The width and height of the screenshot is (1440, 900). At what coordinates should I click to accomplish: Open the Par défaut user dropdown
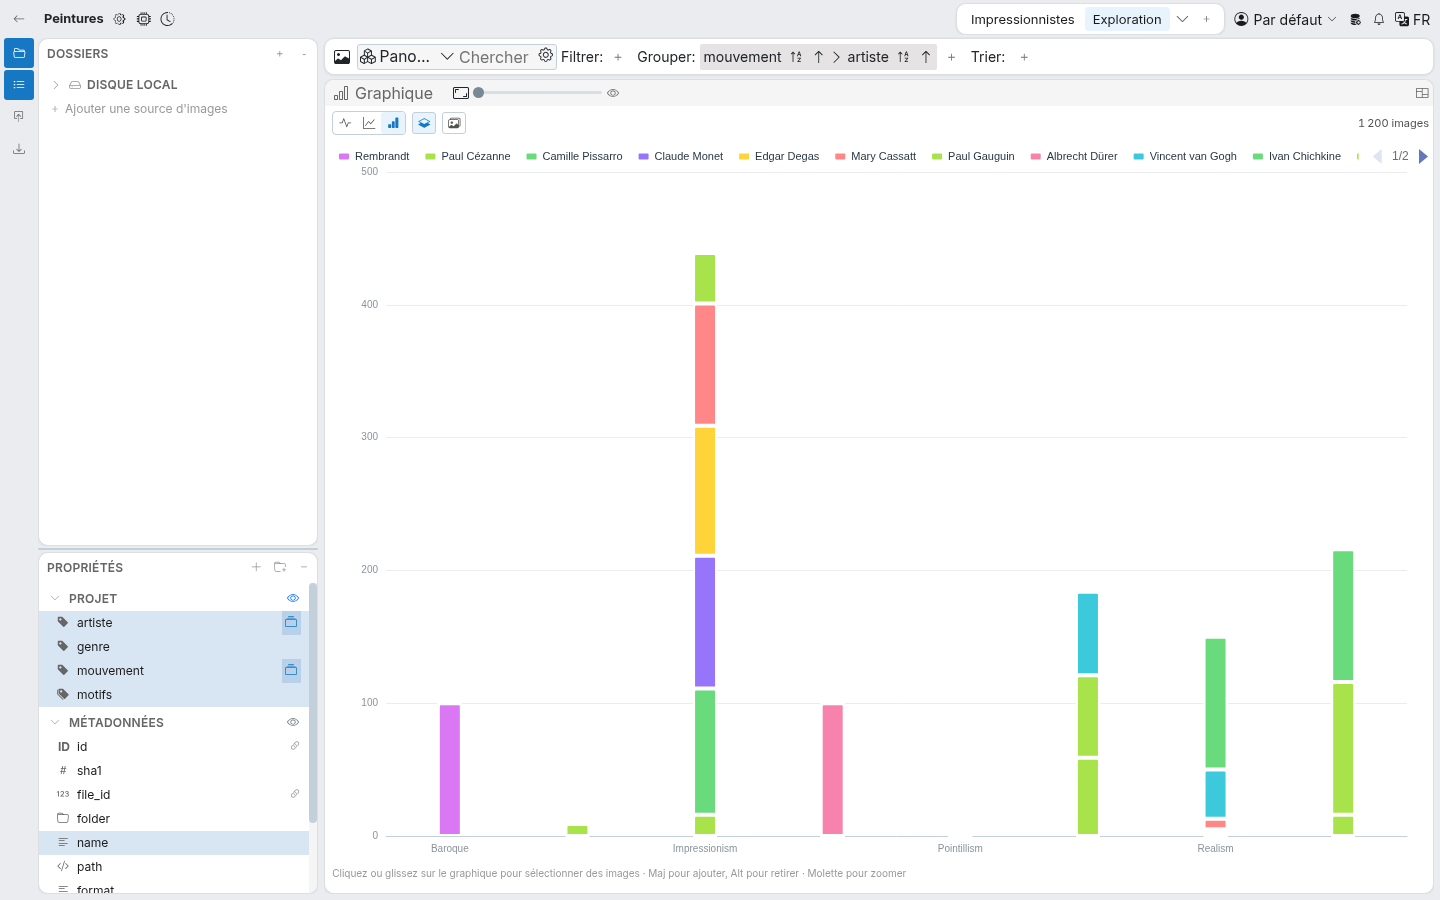(x=1285, y=19)
